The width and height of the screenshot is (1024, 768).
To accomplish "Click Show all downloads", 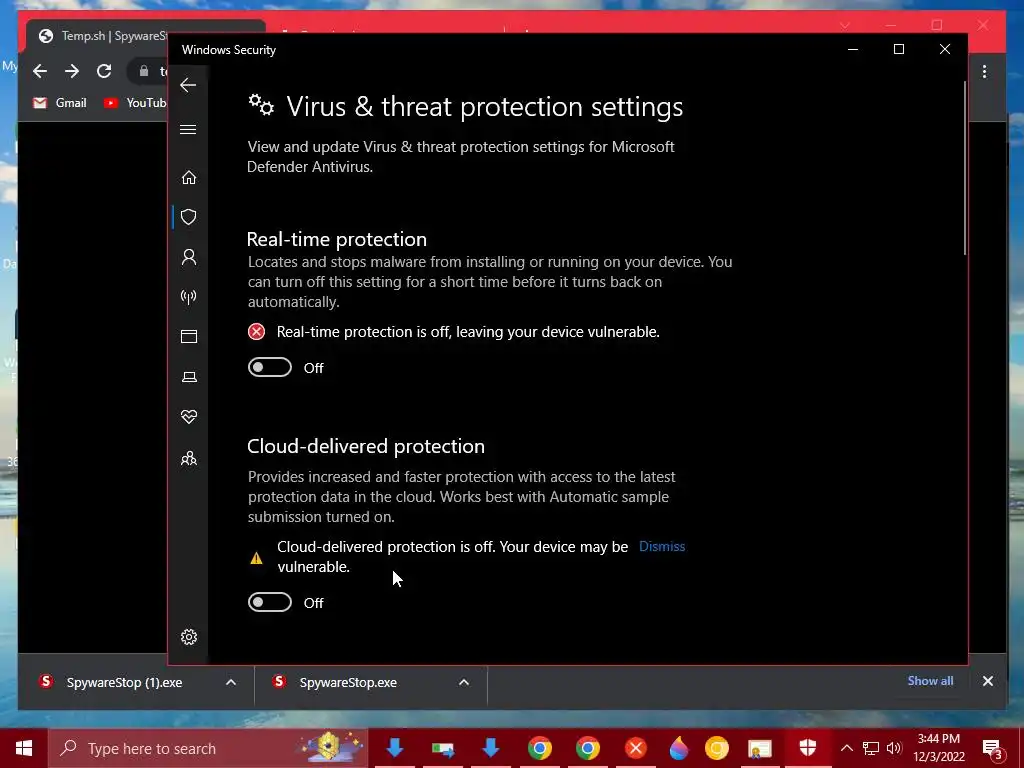I will [930, 681].
